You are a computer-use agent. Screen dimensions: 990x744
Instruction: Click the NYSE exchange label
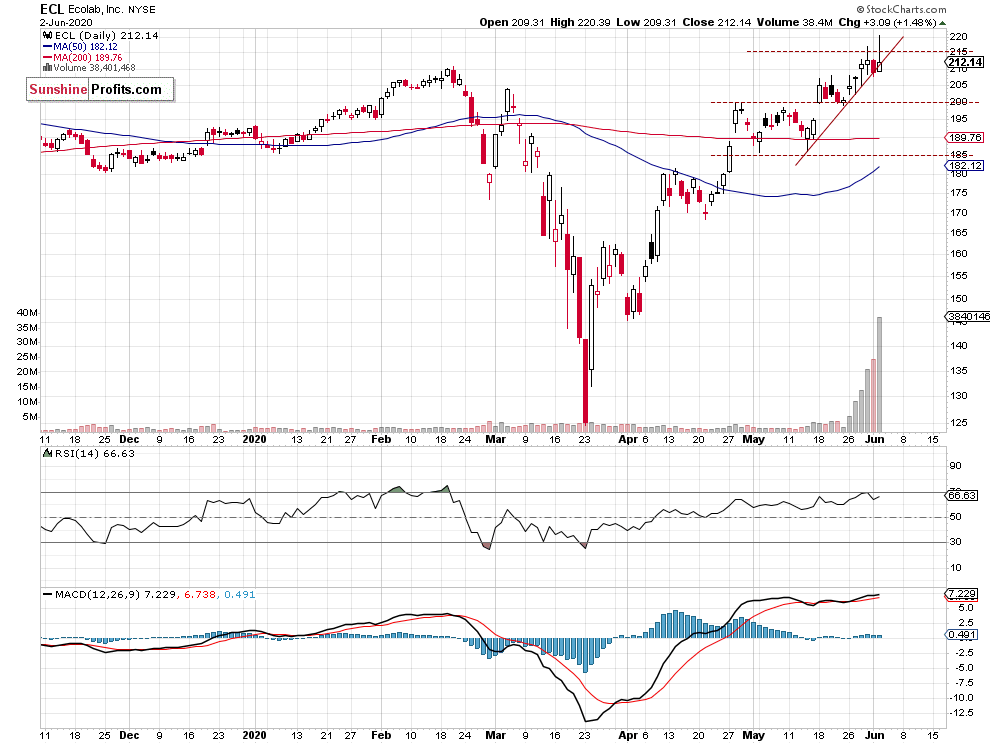click(x=141, y=9)
